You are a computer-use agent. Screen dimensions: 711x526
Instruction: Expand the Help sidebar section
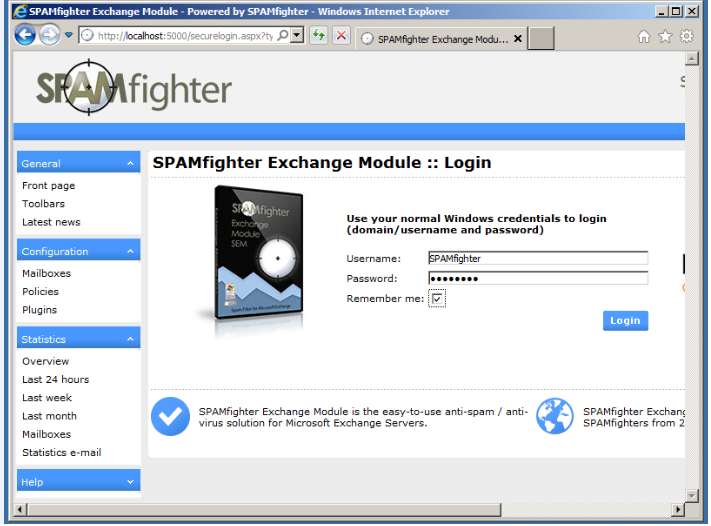point(131,483)
